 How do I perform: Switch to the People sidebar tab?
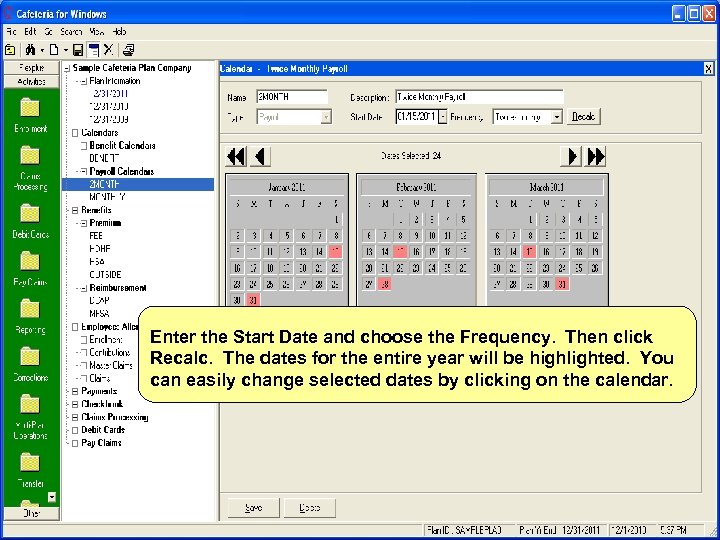tap(32, 68)
